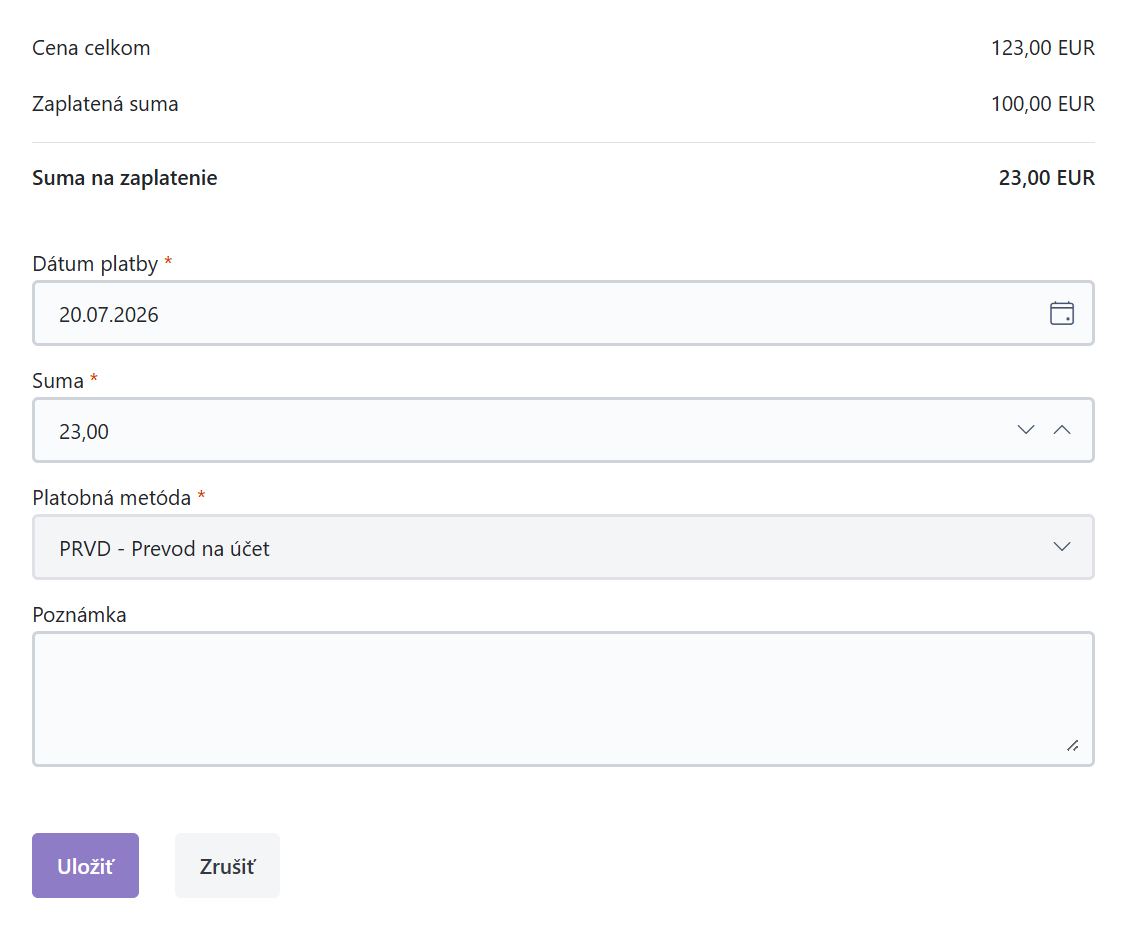
Task: Click the Platobná metóda field label
Action: click(x=112, y=497)
